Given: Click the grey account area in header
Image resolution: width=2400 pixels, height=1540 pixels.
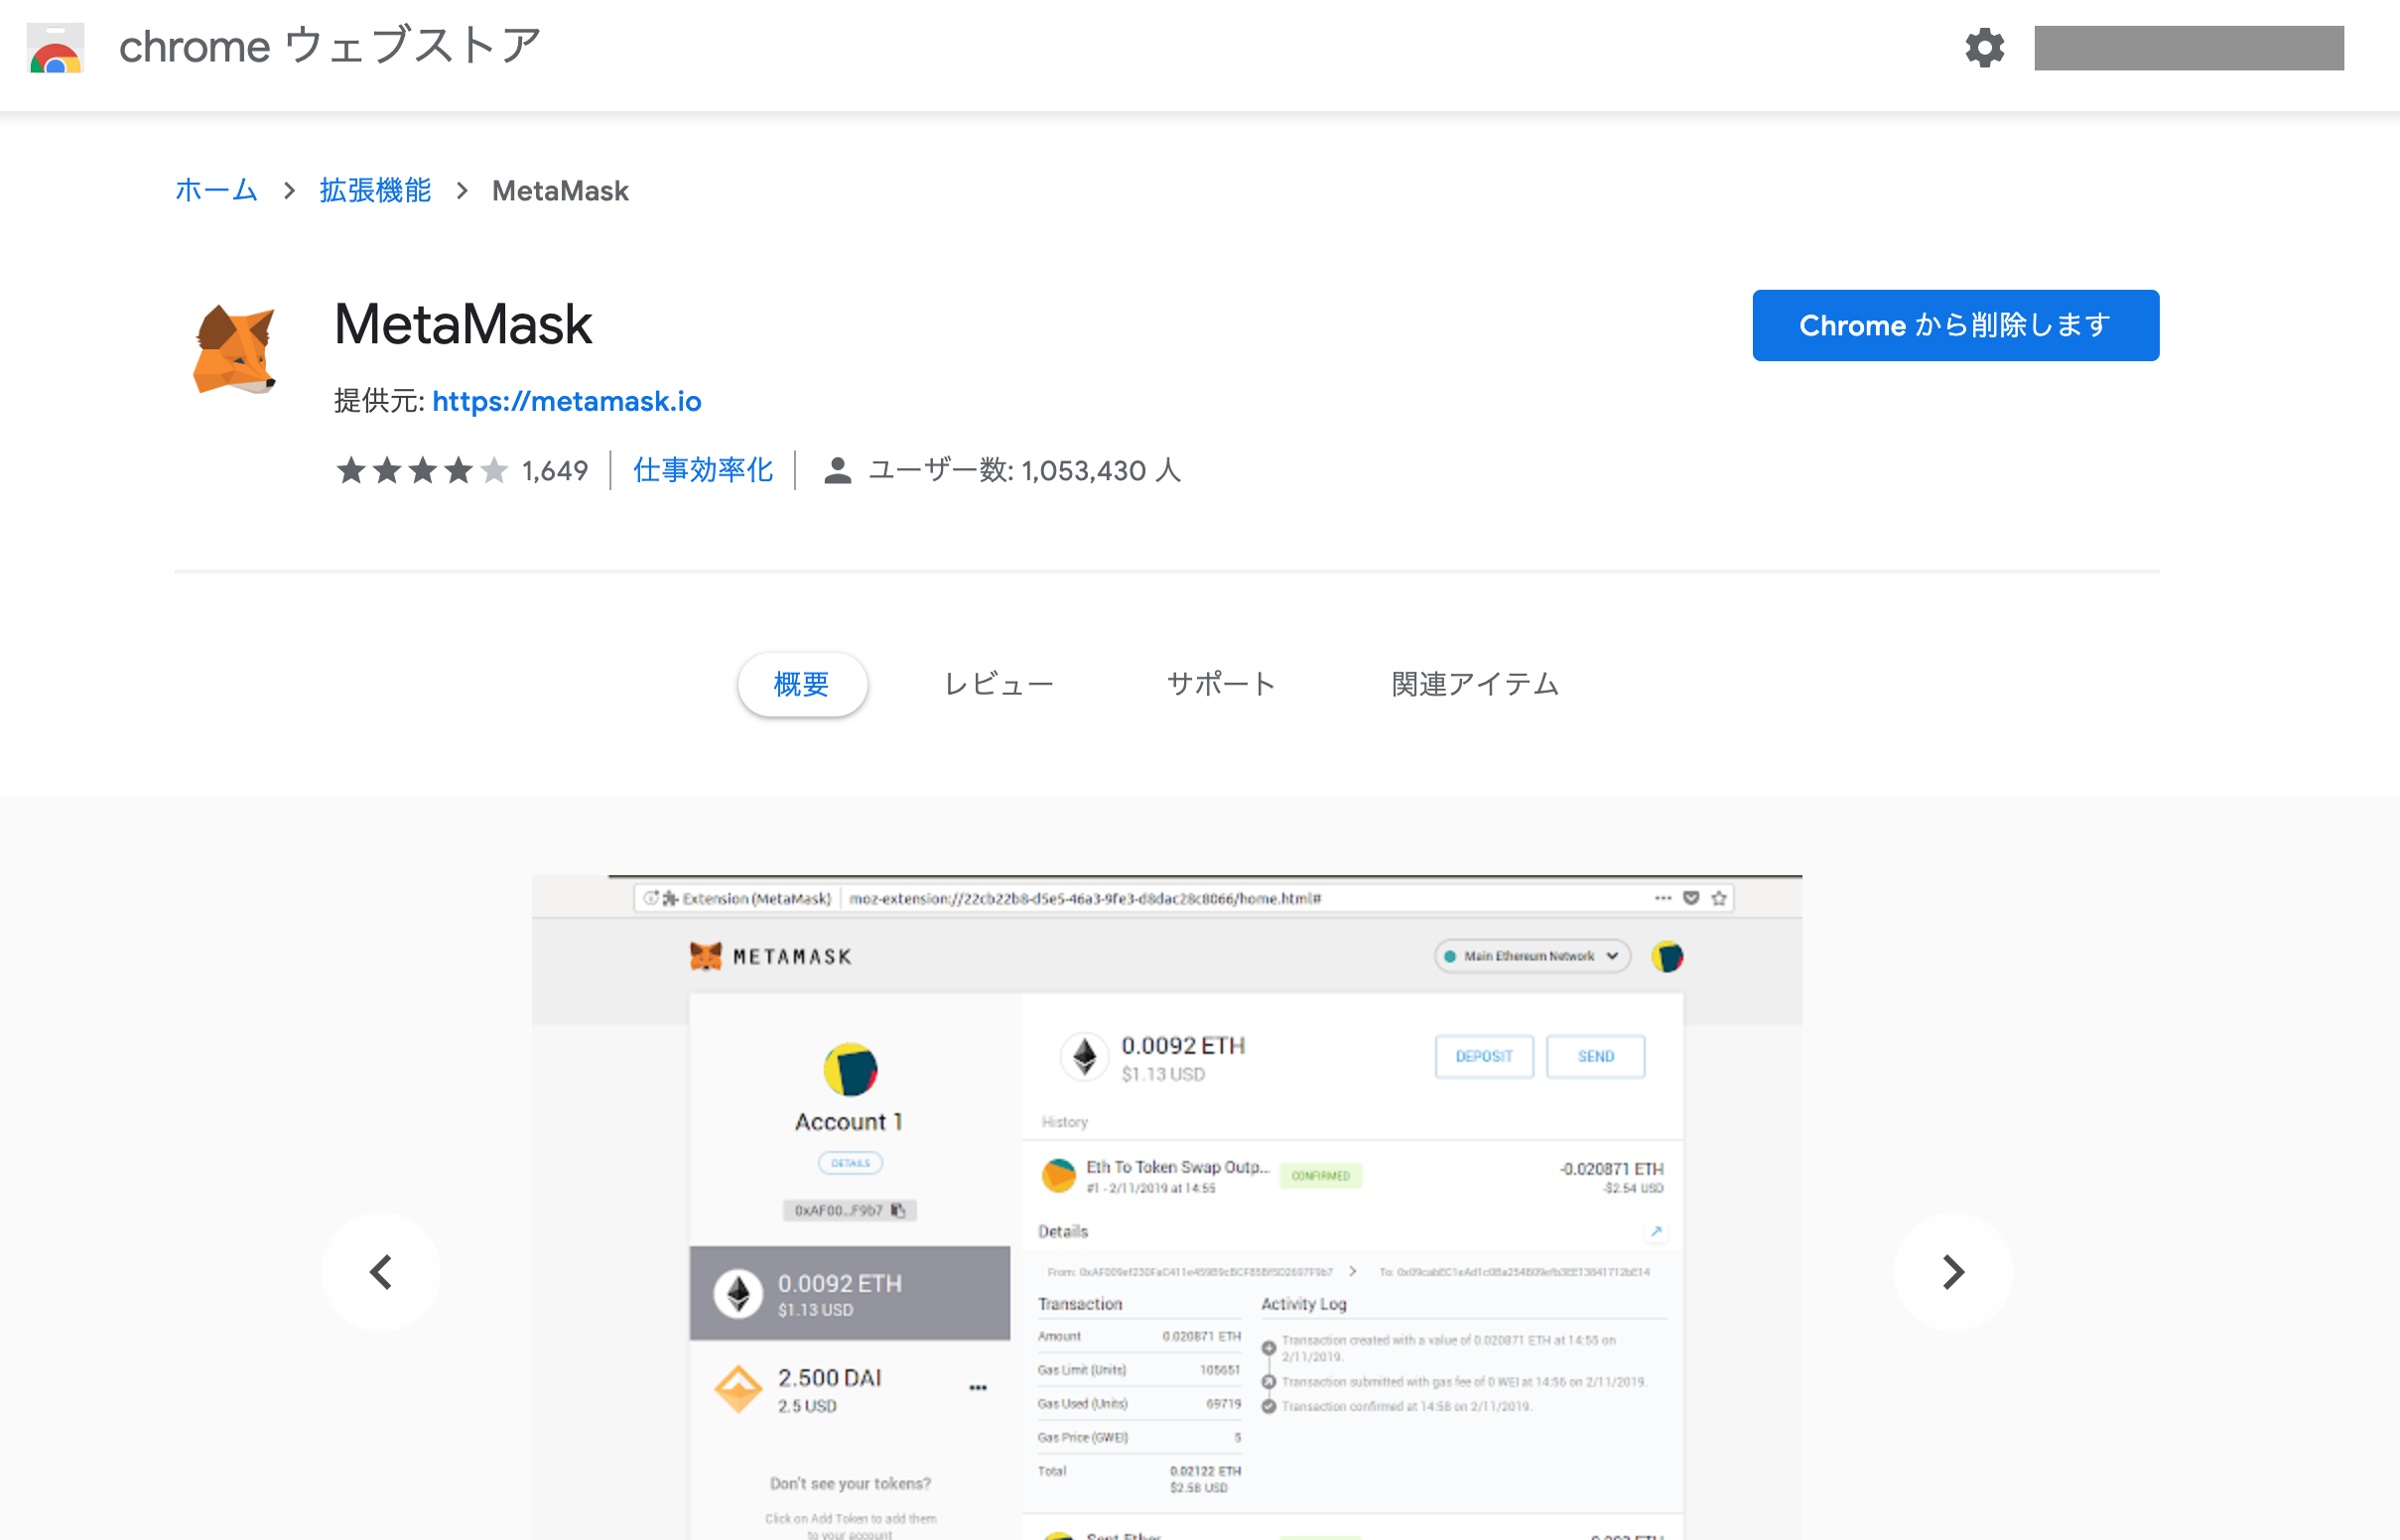Looking at the screenshot, I should pyautogui.click(x=2189, y=48).
